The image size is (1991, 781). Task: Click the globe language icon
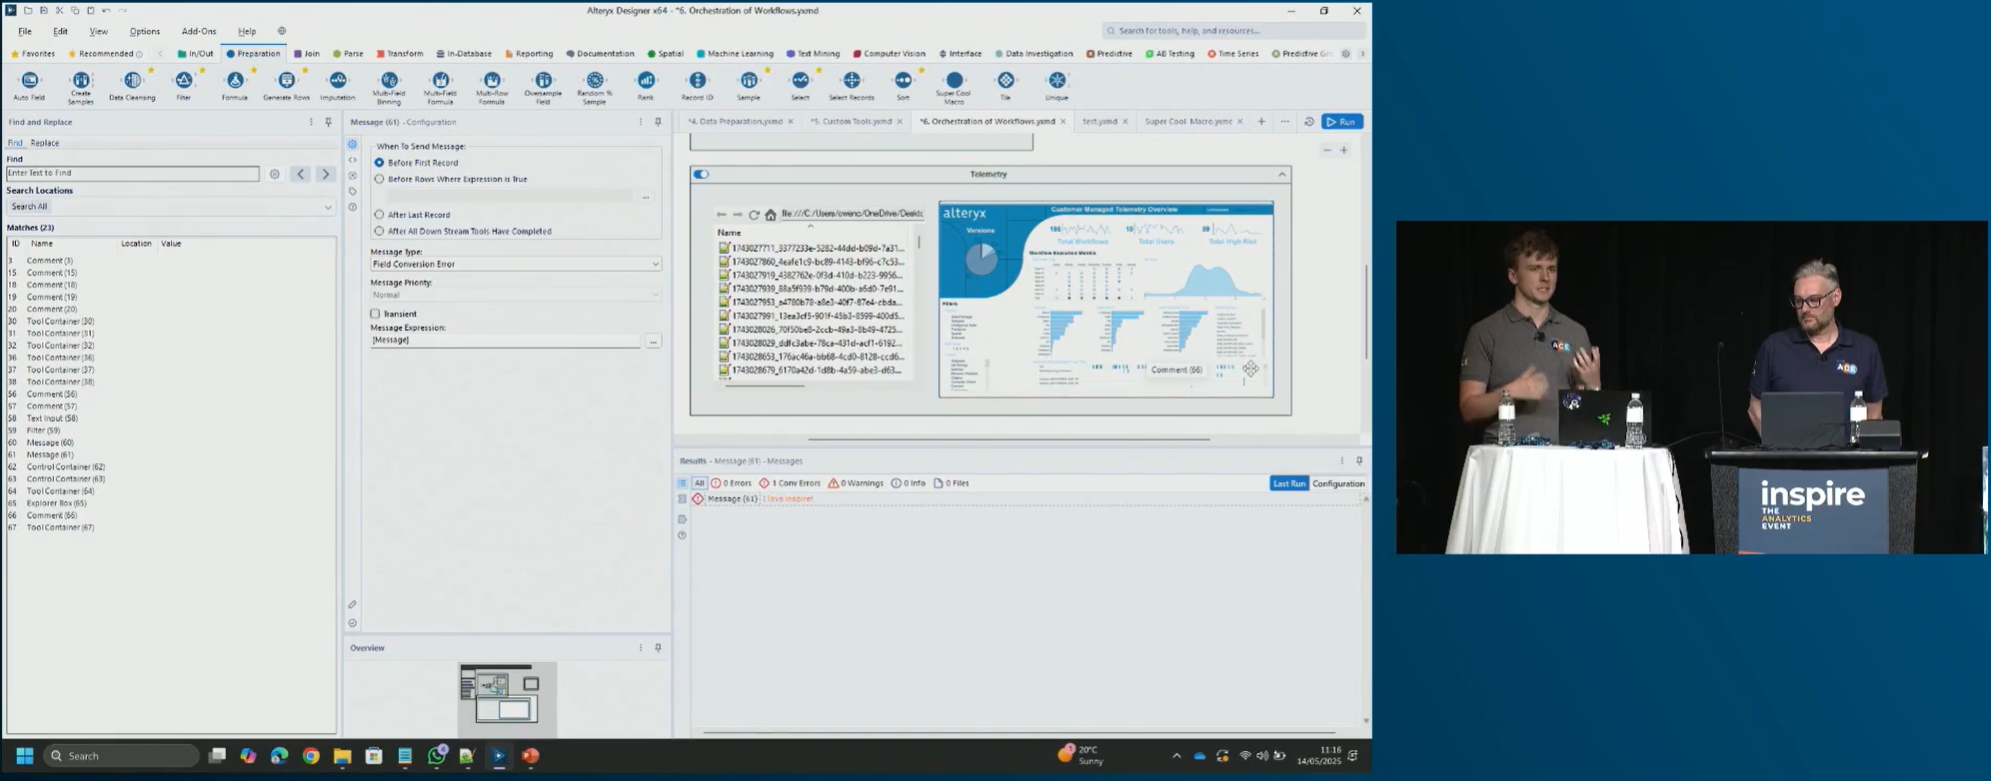[282, 31]
